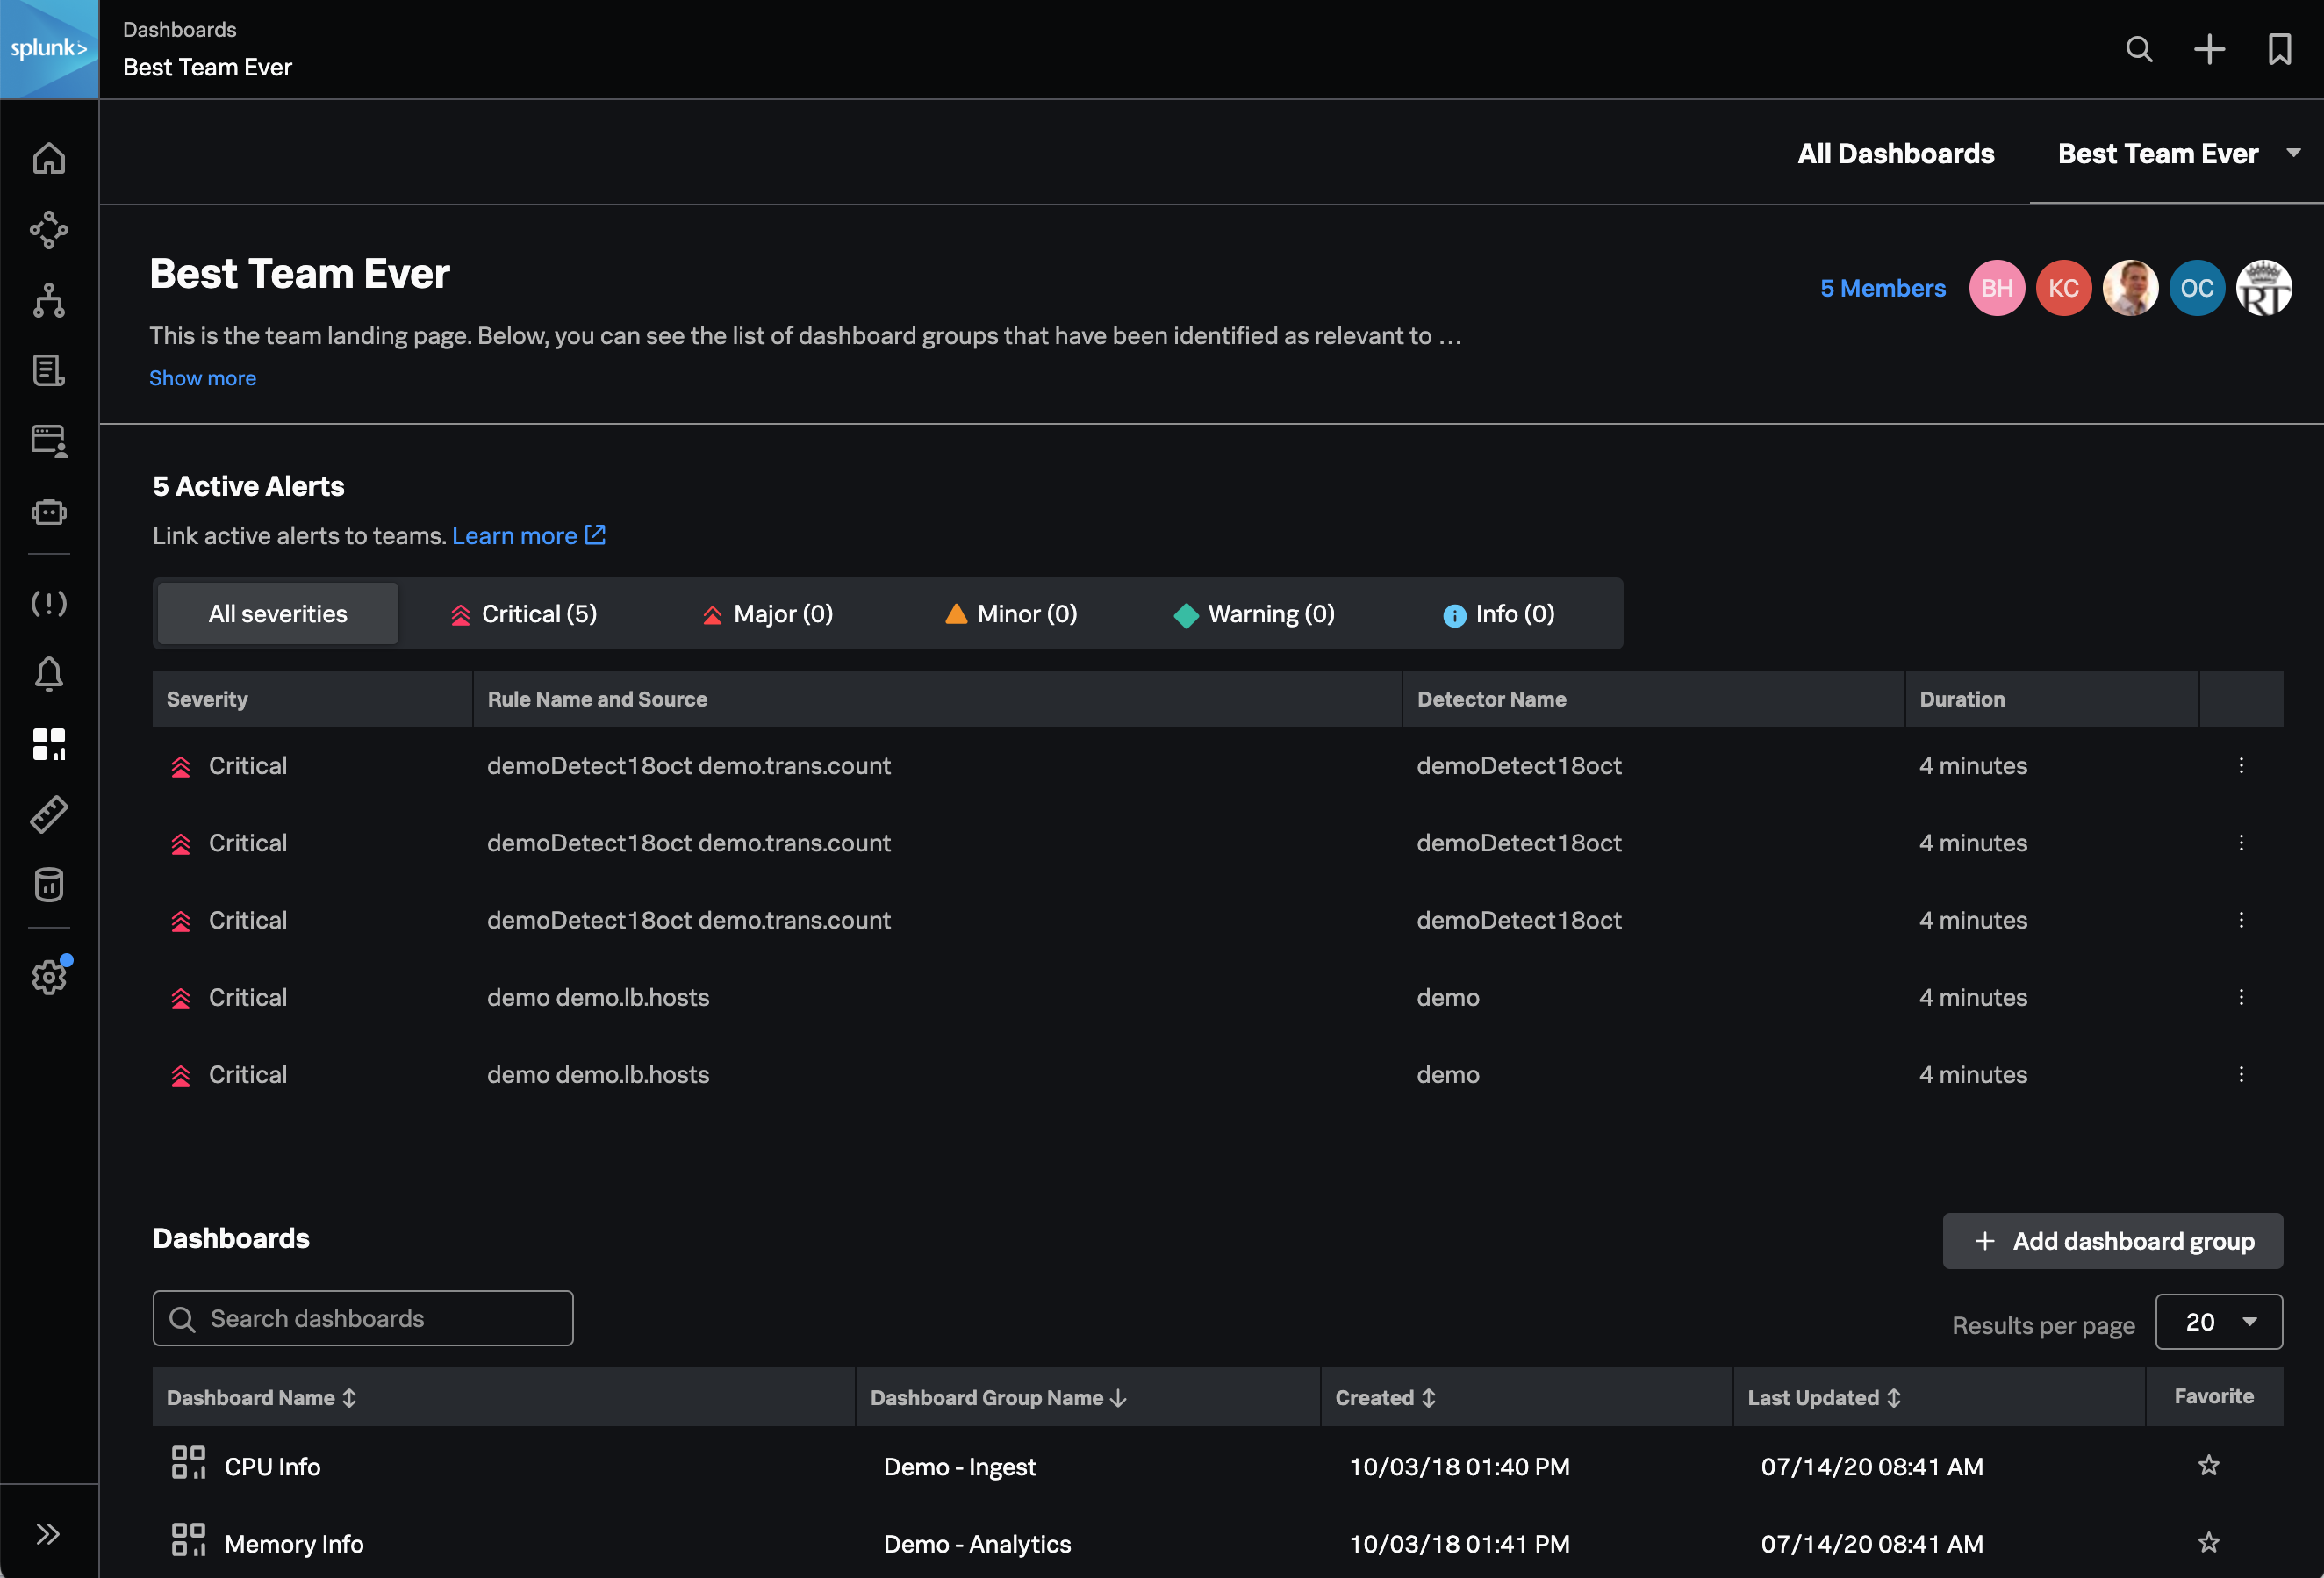The width and height of the screenshot is (2324, 1578).
Task: Open the Alerts bell icon
Action: coord(49,673)
